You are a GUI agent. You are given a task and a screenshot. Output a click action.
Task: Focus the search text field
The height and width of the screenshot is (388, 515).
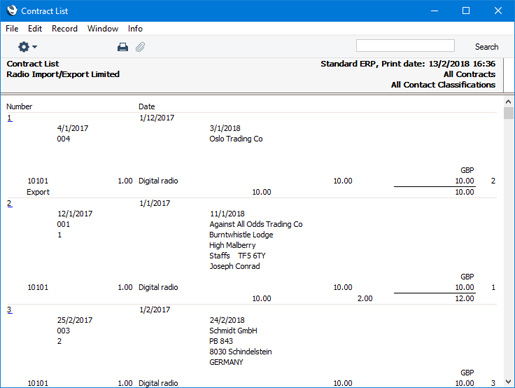point(405,46)
